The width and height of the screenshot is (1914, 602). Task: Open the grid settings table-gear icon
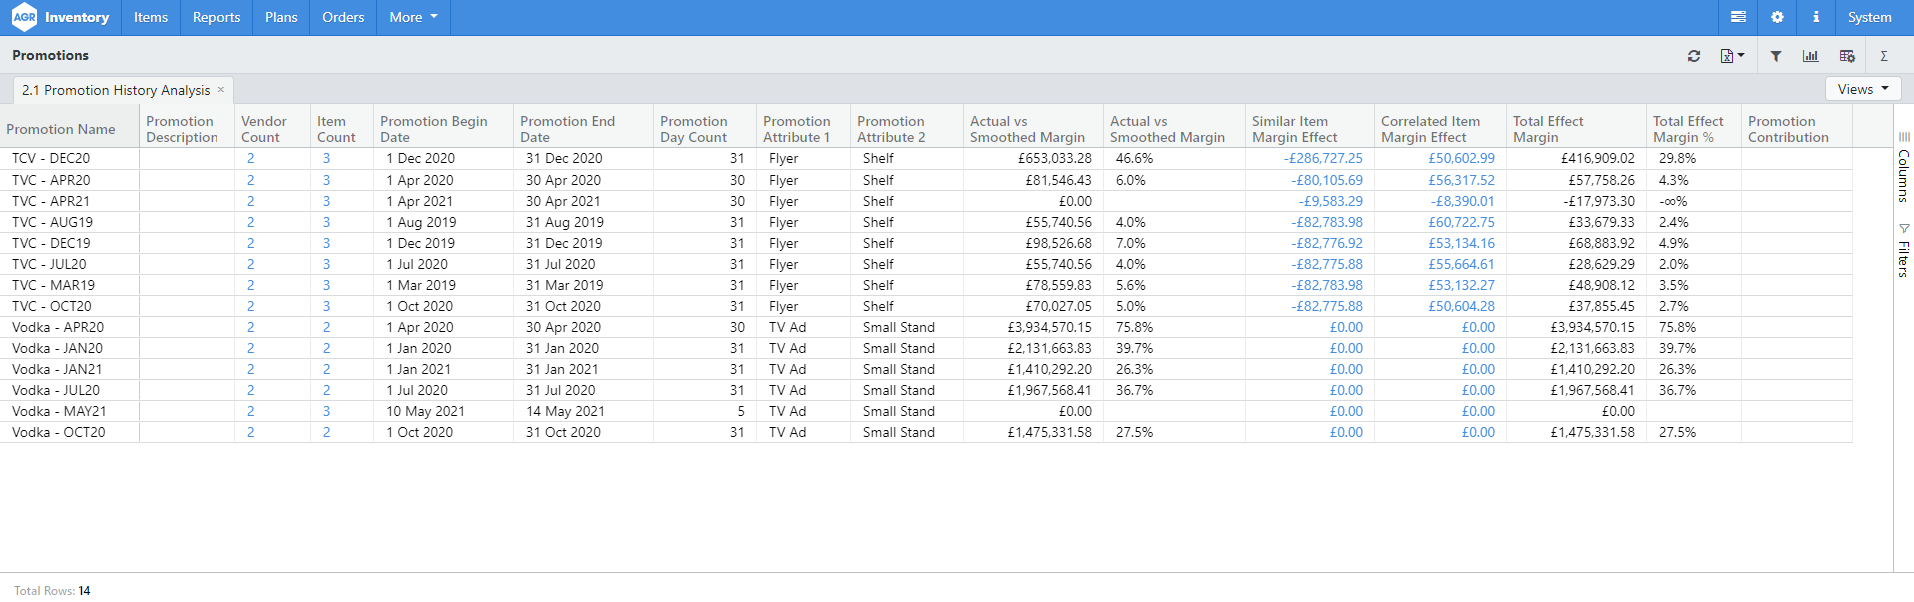point(1847,56)
